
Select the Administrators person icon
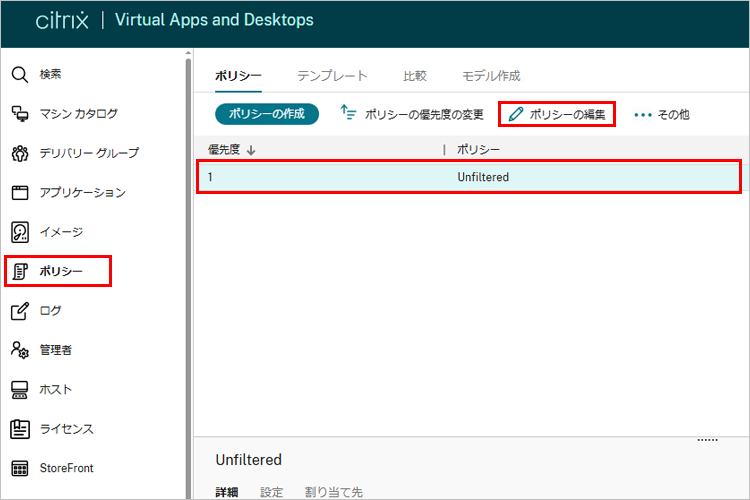coord(20,350)
